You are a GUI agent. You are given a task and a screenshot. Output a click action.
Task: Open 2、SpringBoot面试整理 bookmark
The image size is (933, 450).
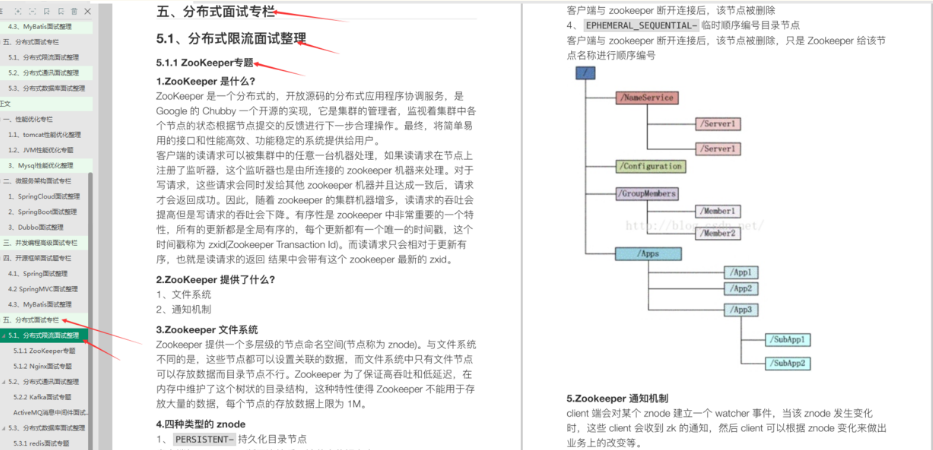[43, 212]
